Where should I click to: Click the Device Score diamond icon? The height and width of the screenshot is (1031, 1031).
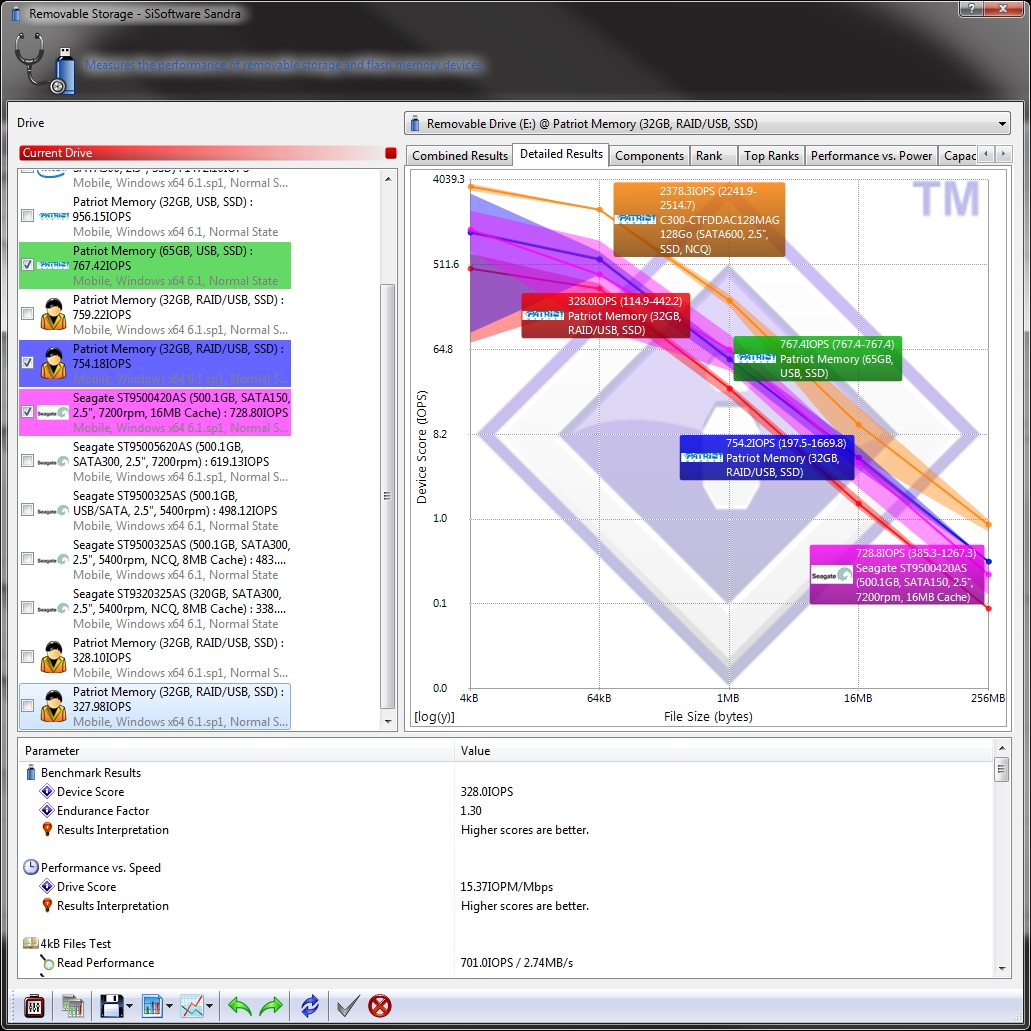point(47,792)
